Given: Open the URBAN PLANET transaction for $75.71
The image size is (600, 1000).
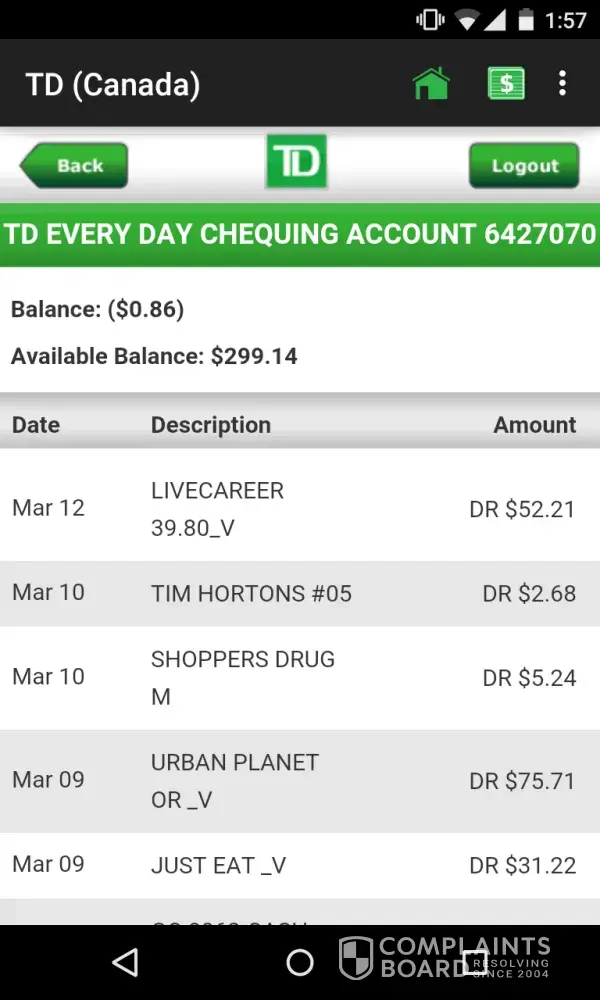Looking at the screenshot, I should point(300,780).
